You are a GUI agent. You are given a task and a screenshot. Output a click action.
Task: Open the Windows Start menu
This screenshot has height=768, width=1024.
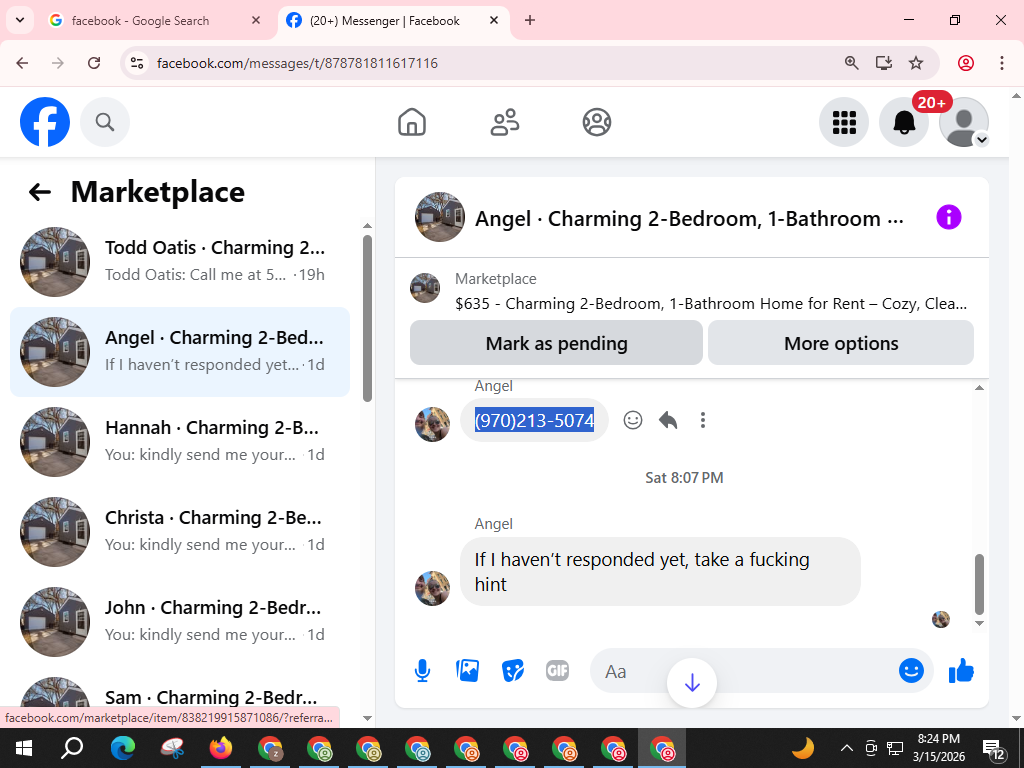24,748
